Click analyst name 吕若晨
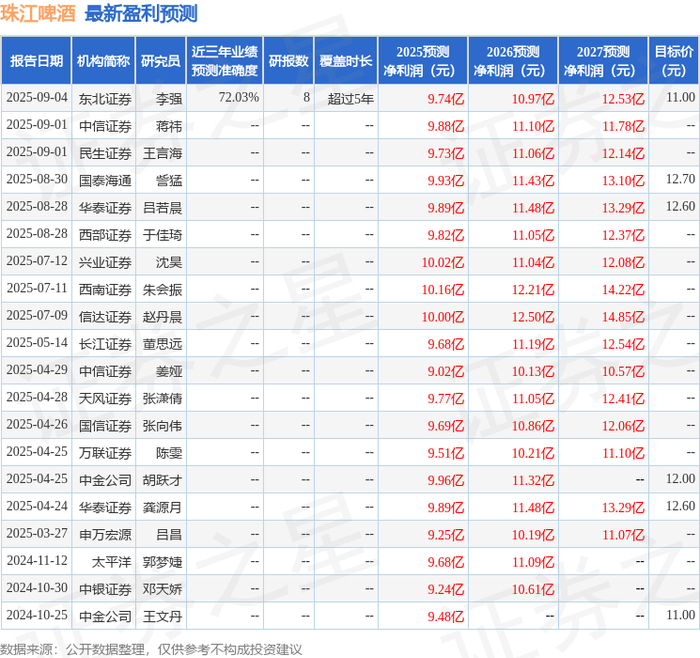700x658 pixels. (162, 208)
